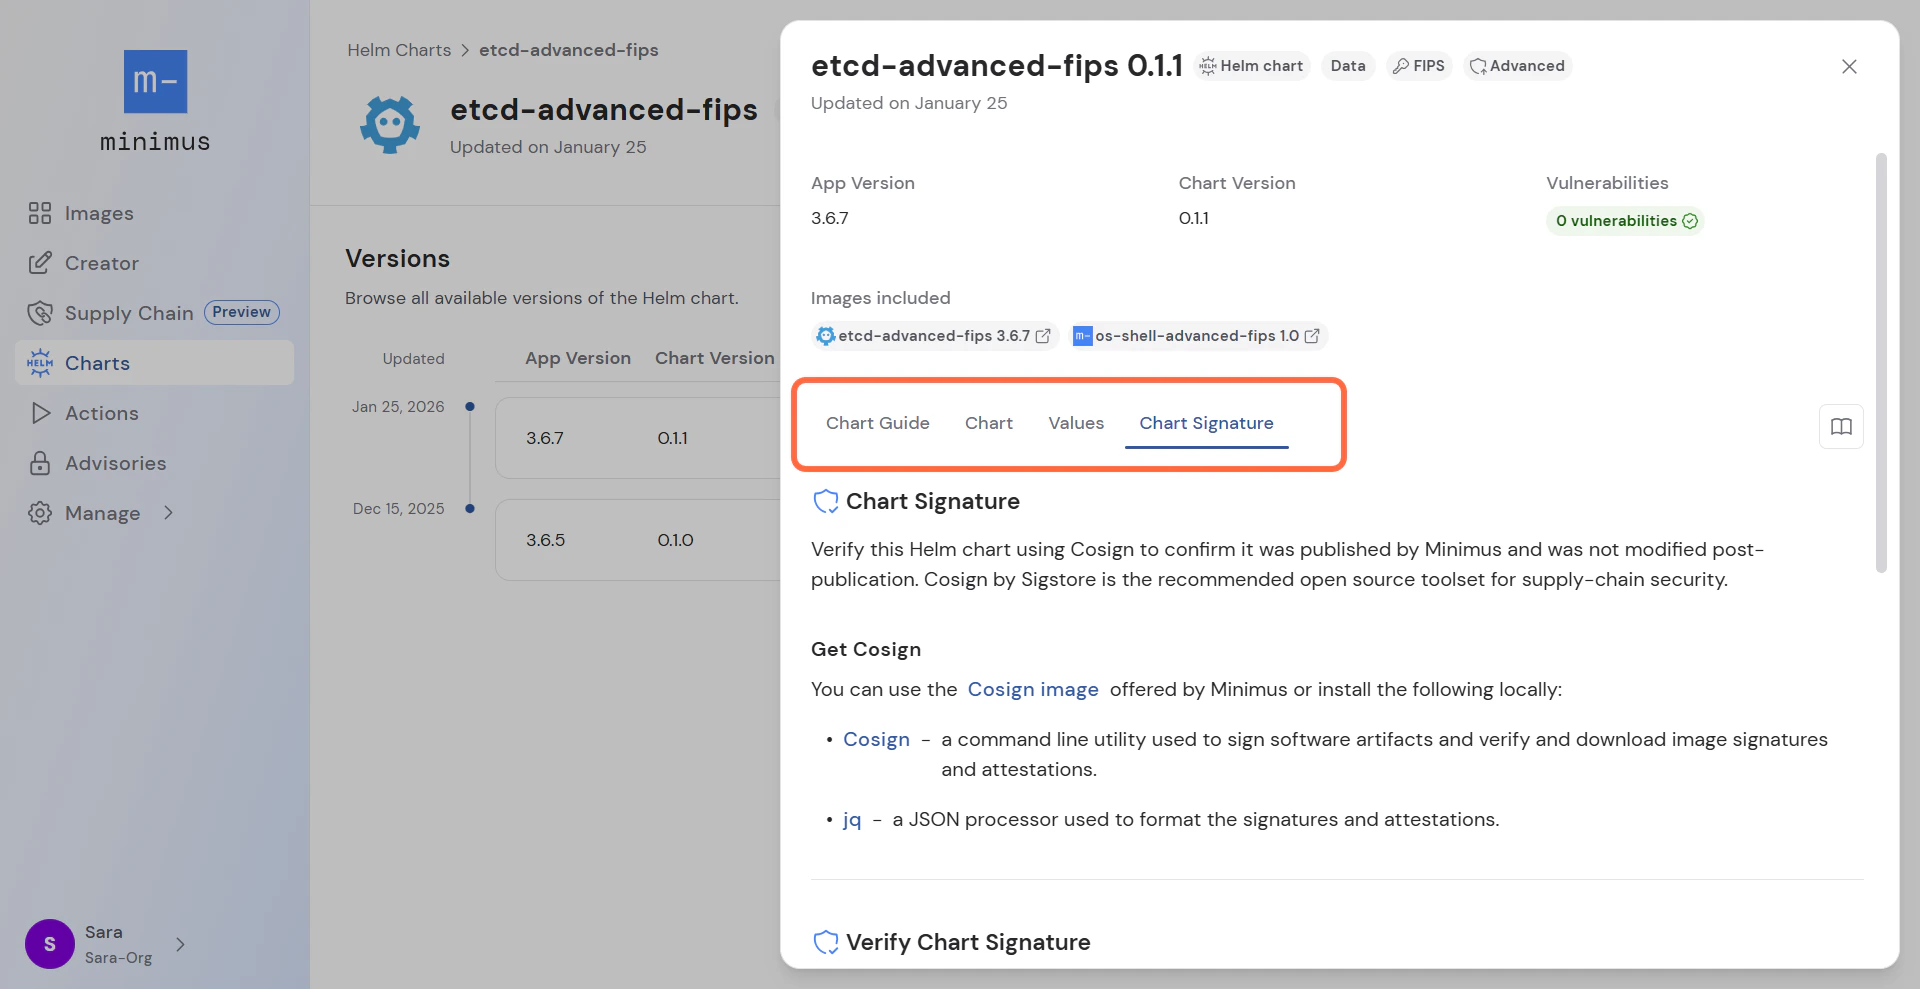Expand the Sara account menu chevron
1920x989 pixels.
tap(180, 944)
